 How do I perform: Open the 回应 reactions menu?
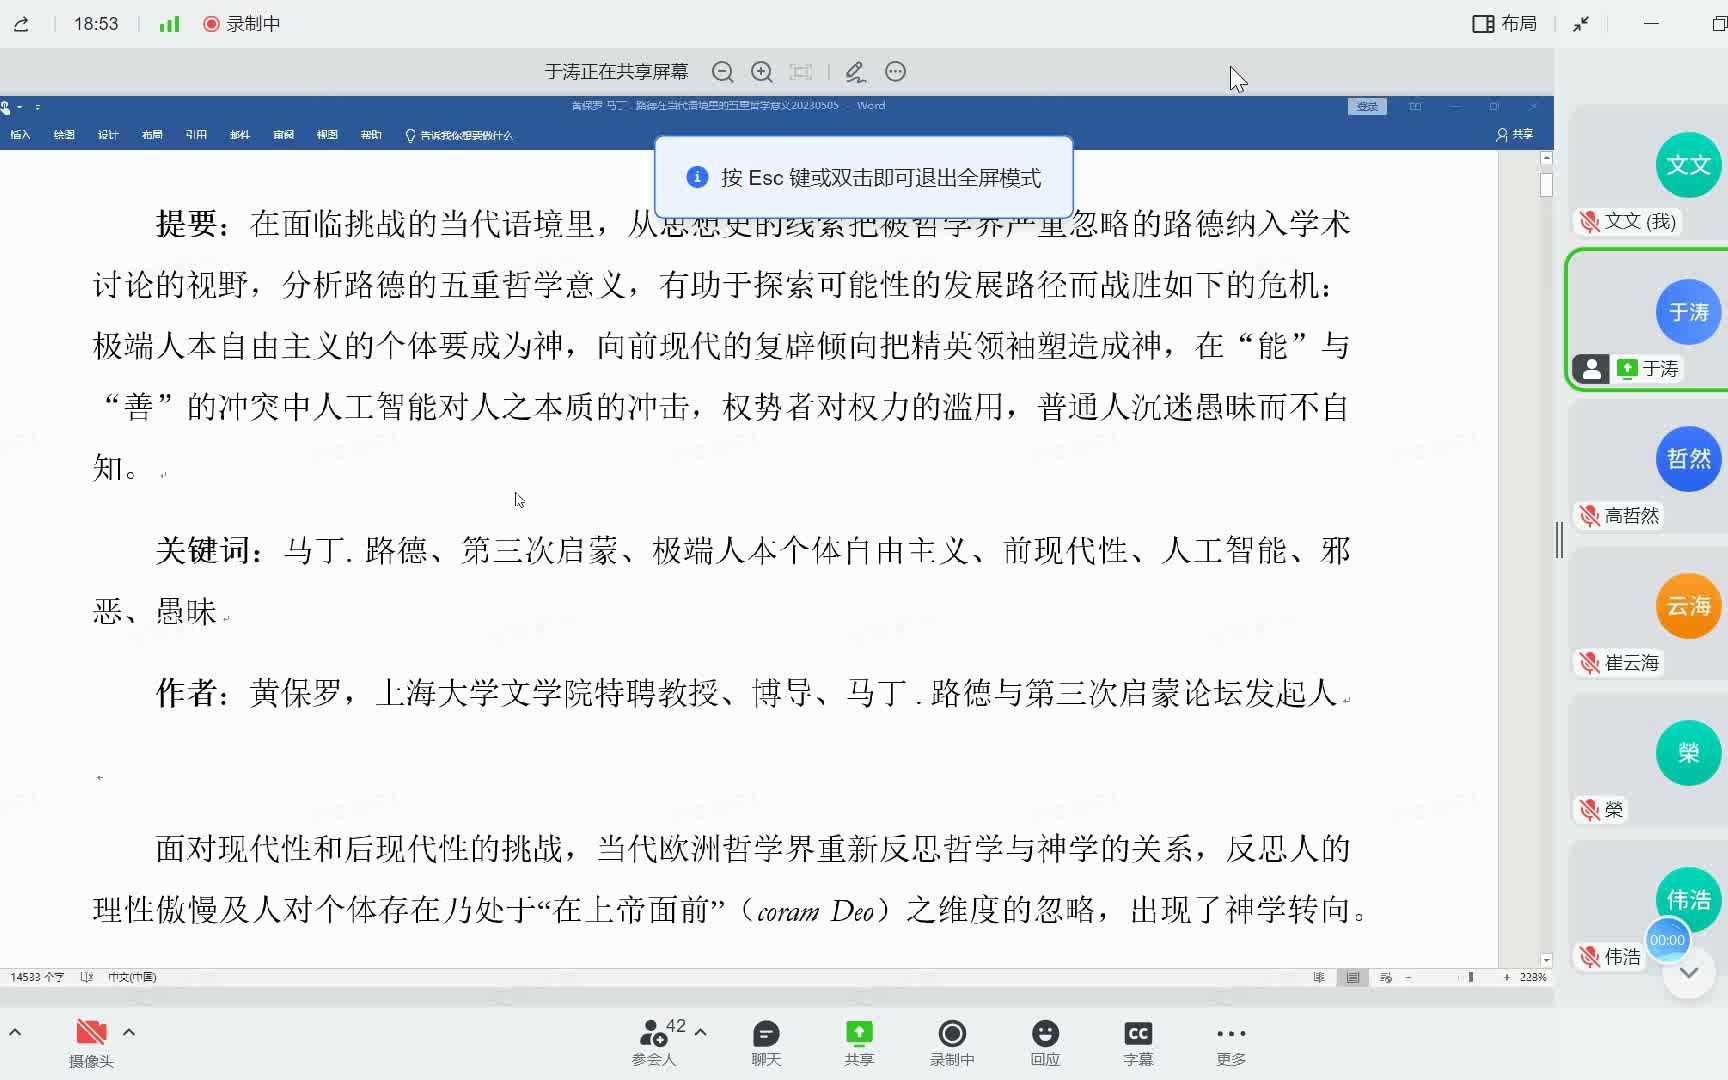pyautogui.click(x=1045, y=1043)
